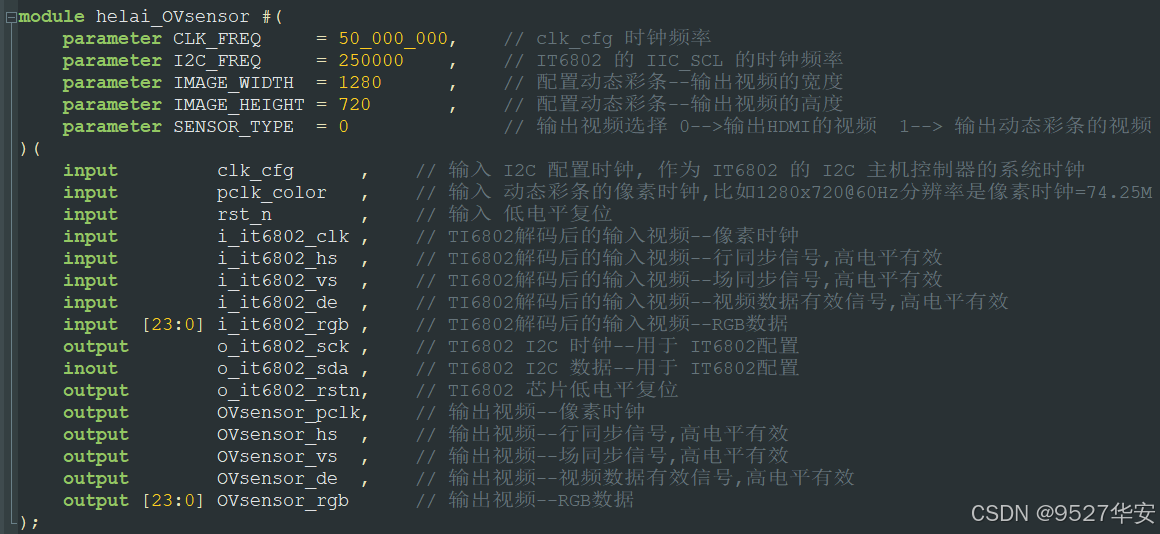Click the pclk_color port name
The width and height of the screenshot is (1160, 534).
pos(272,192)
